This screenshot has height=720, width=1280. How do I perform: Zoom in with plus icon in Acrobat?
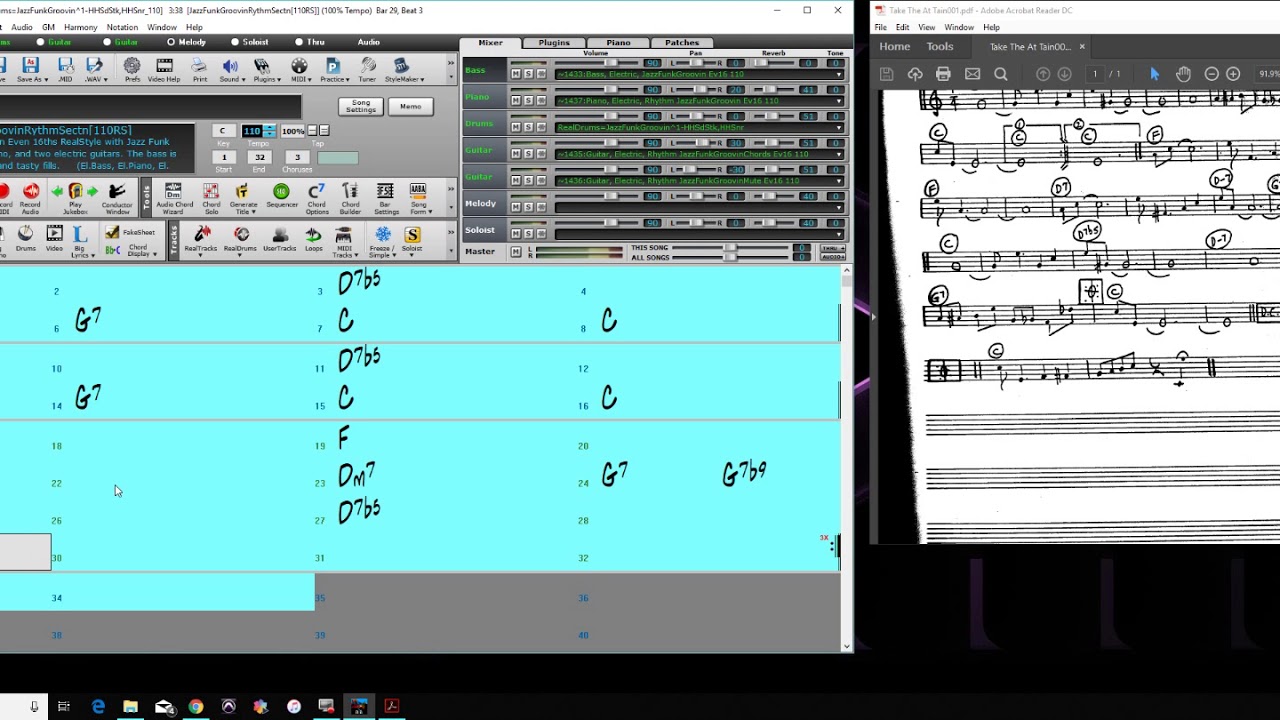tap(1233, 74)
